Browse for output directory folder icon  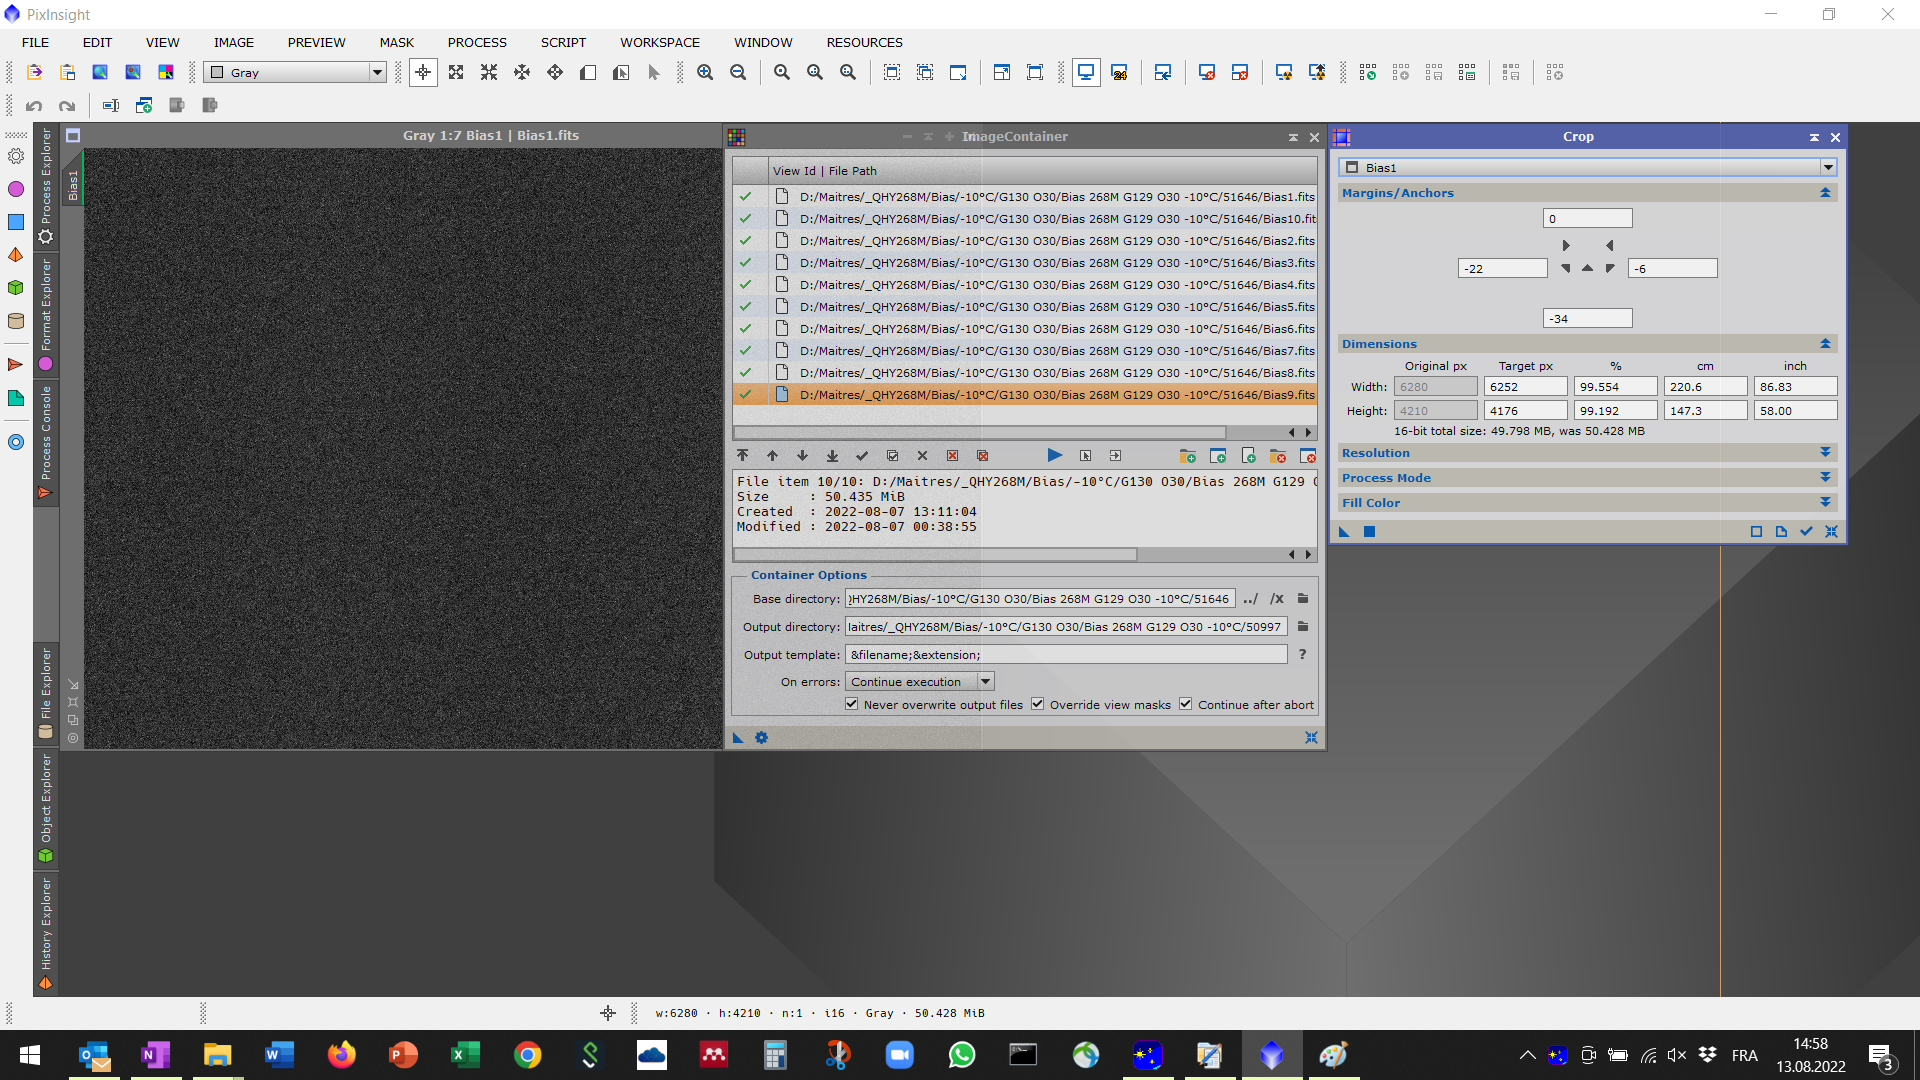(1303, 626)
